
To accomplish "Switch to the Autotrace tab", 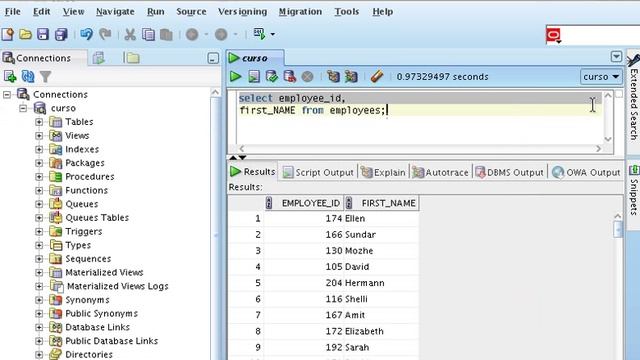I will pyautogui.click(x=440, y=172).
